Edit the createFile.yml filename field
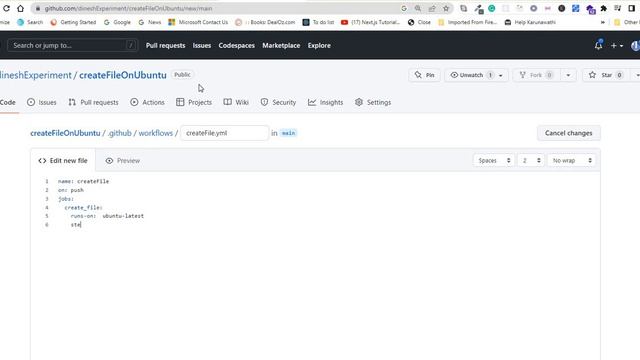Screen dimensions: 640x360 [224, 133]
